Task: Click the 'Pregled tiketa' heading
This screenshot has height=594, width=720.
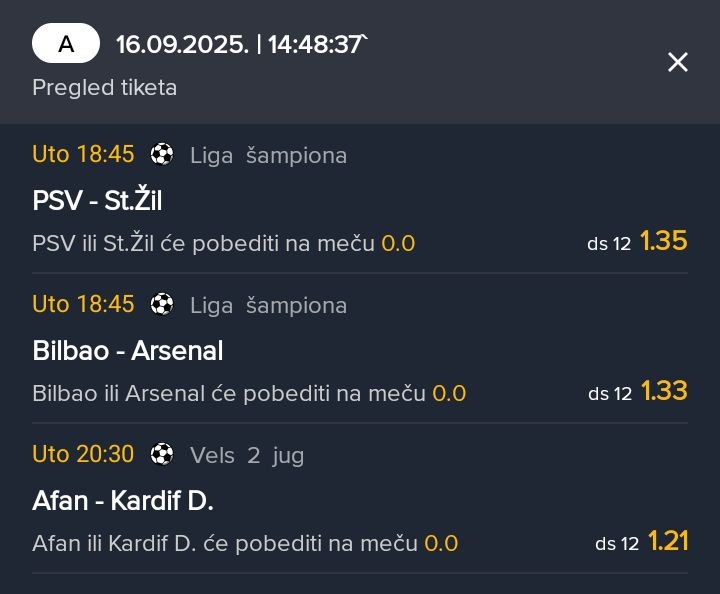Action: tap(105, 87)
